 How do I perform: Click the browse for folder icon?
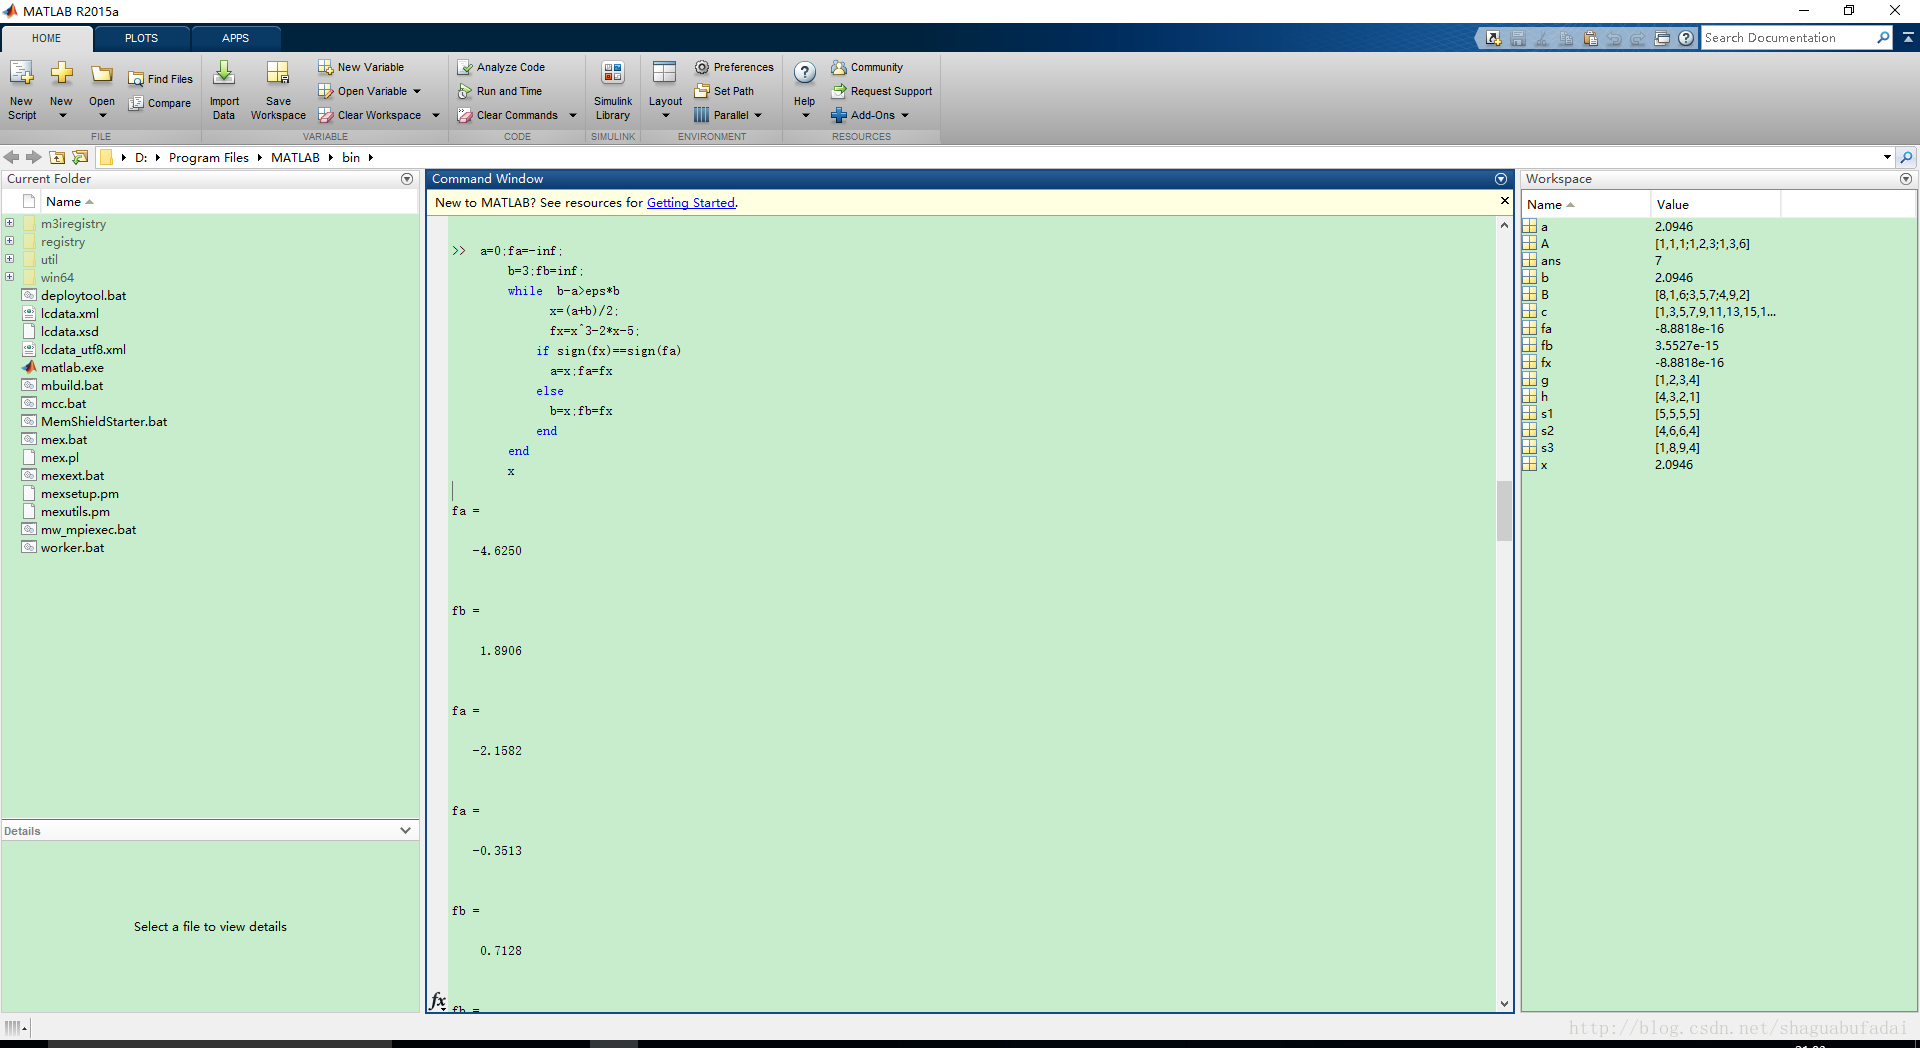click(x=80, y=157)
